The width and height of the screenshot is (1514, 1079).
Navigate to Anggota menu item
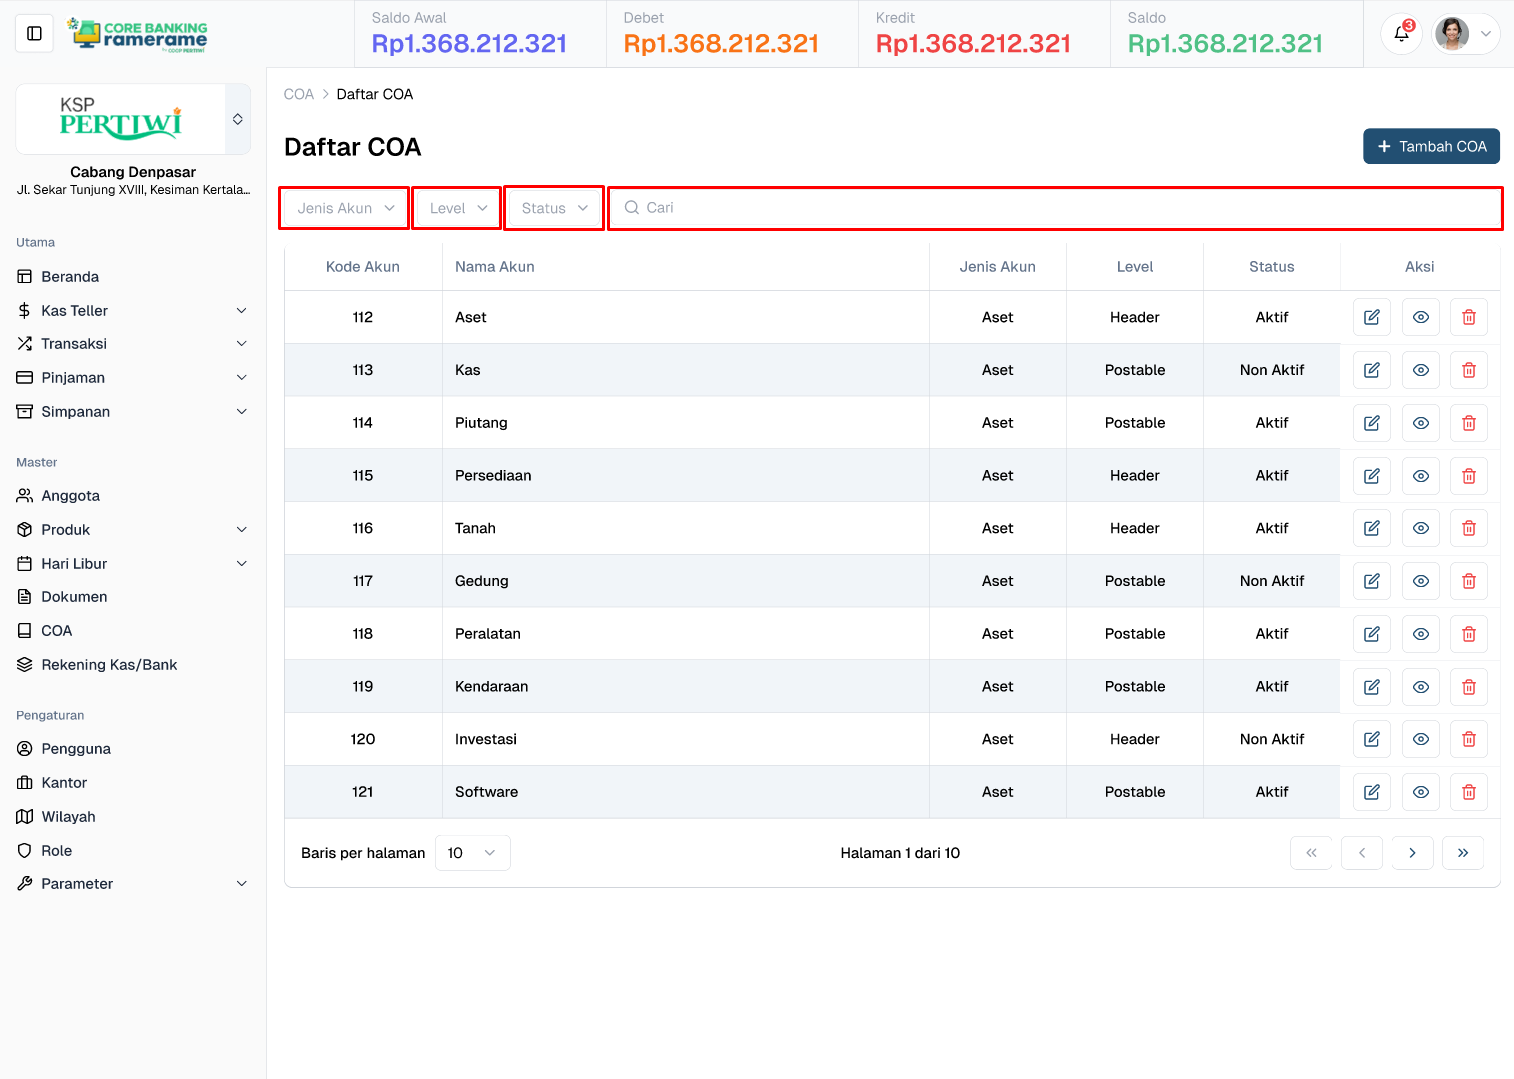70,496
